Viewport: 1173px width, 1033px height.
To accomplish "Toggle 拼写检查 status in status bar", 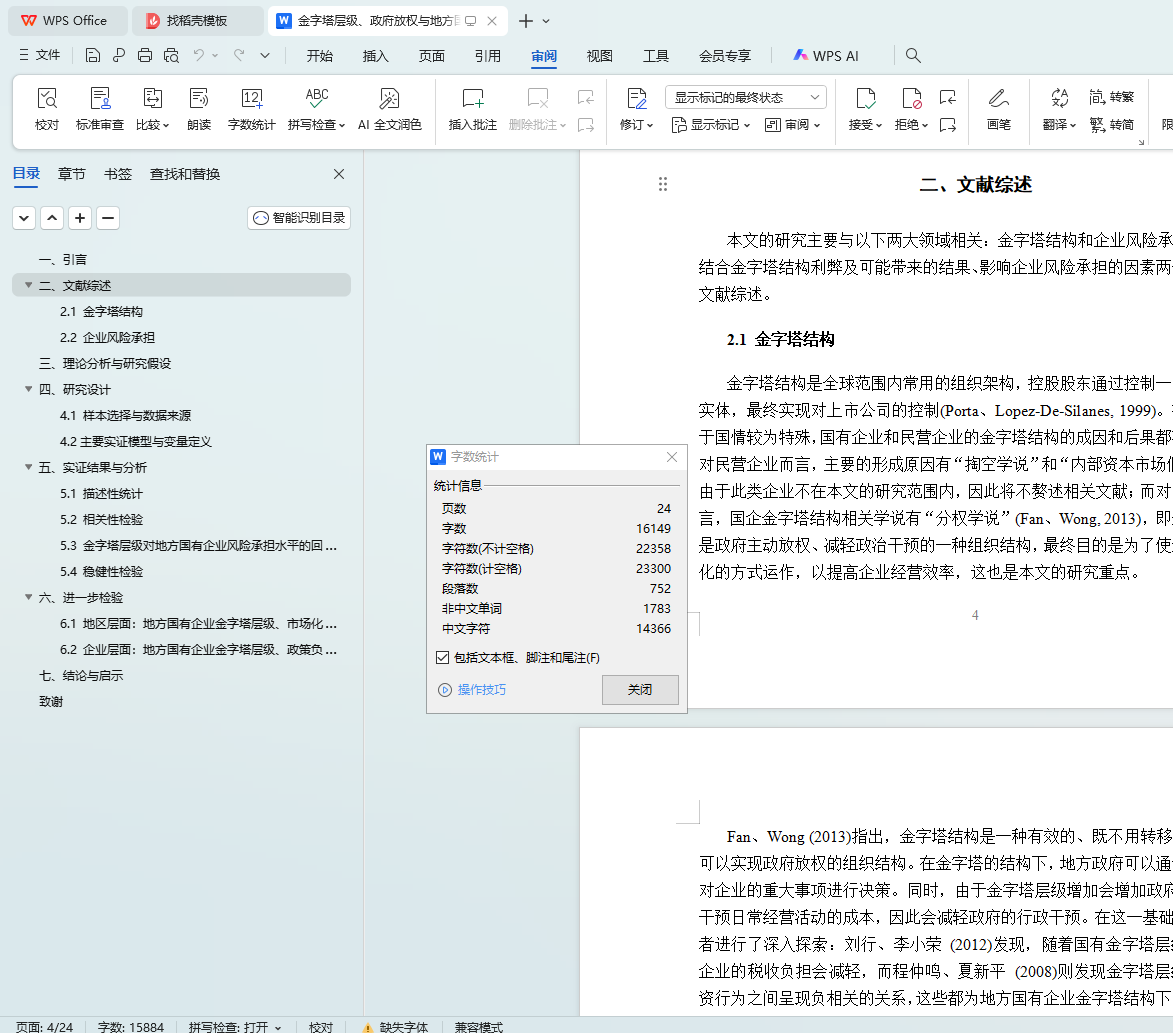I will (235, 1027).
